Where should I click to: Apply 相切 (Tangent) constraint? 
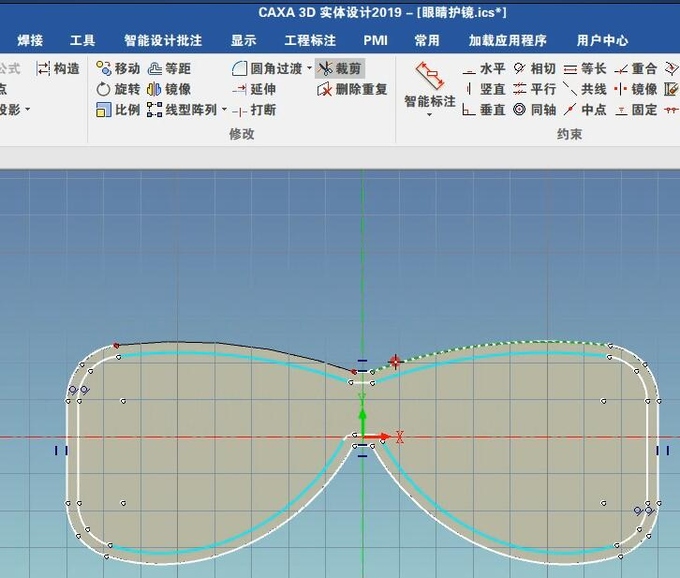click(x=534, y=69)
